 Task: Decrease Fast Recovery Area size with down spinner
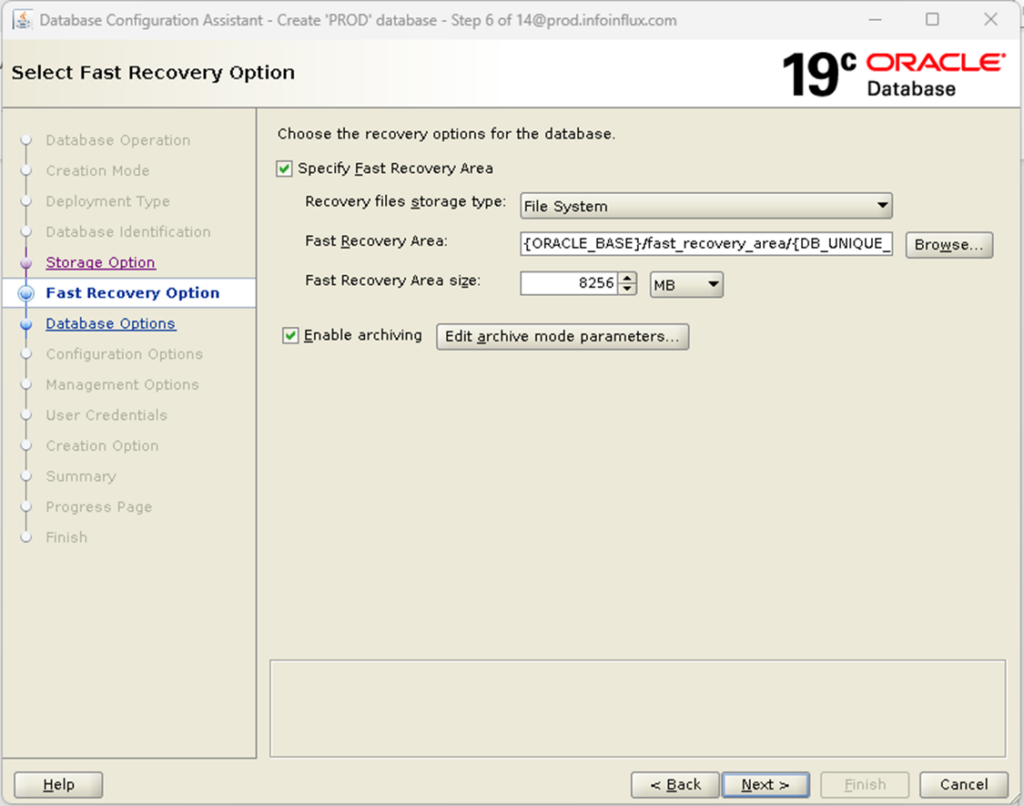tap(629, 288)
